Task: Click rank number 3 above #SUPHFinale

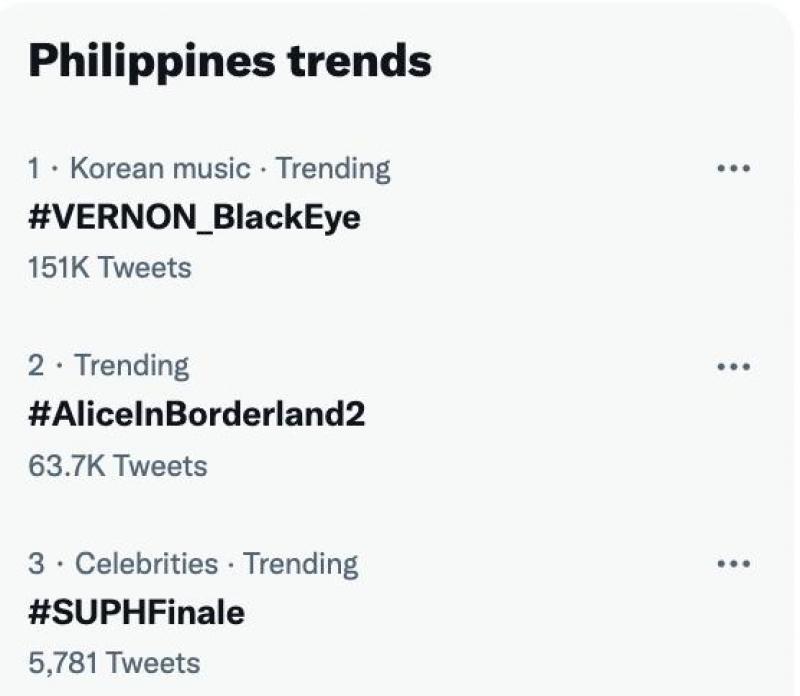Action: pyautogui.click(x=37, y=564)
